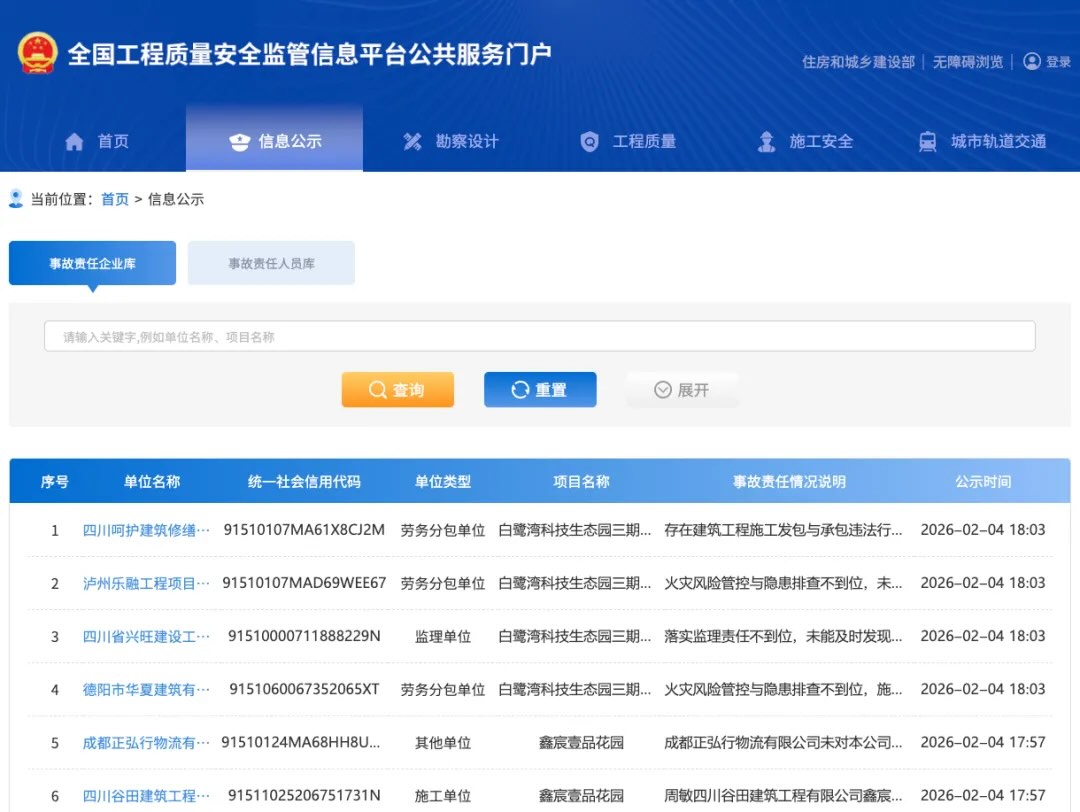
Task: Click 无障碍浏览 accessibility link
Action: [968, 62]
